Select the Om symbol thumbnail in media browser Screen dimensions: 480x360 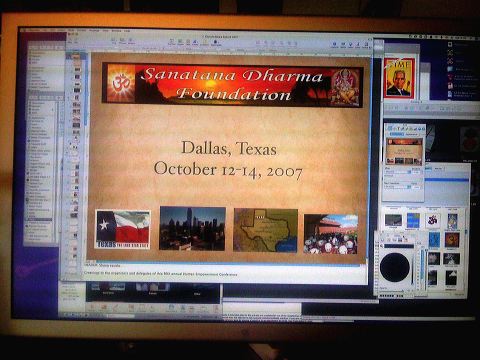(x=432, y=221)
